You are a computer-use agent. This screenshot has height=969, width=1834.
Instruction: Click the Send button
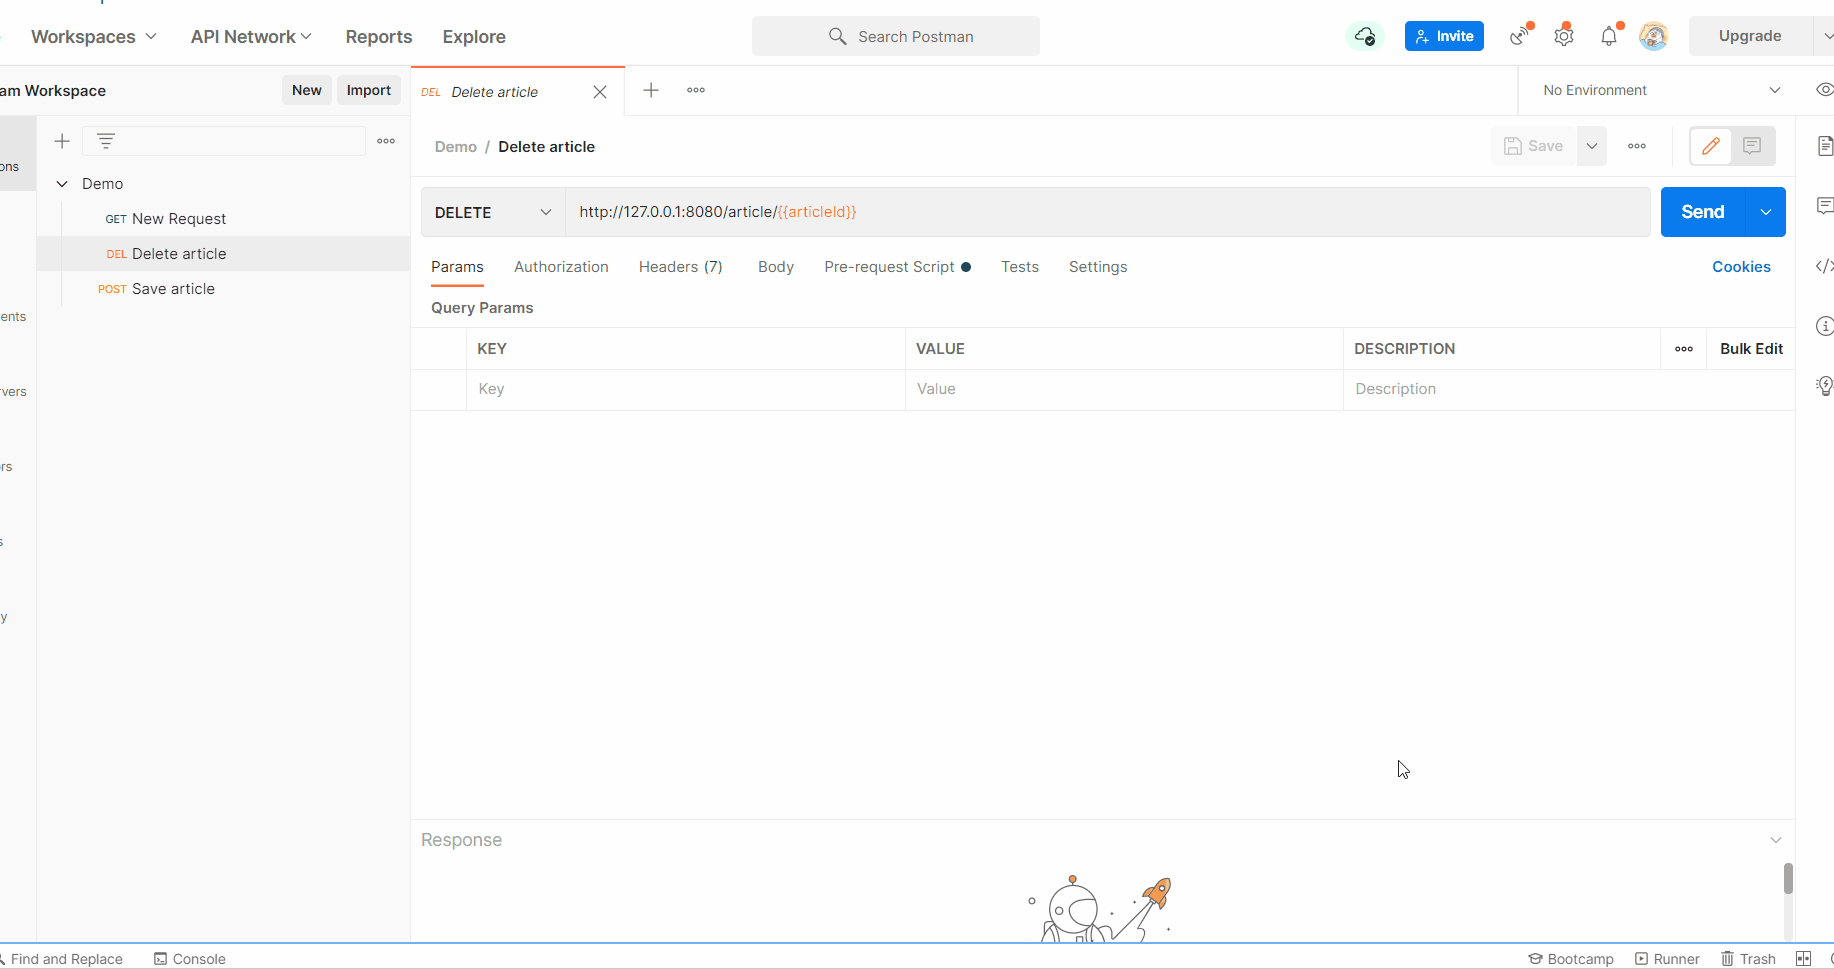(x=1702, y=211)
